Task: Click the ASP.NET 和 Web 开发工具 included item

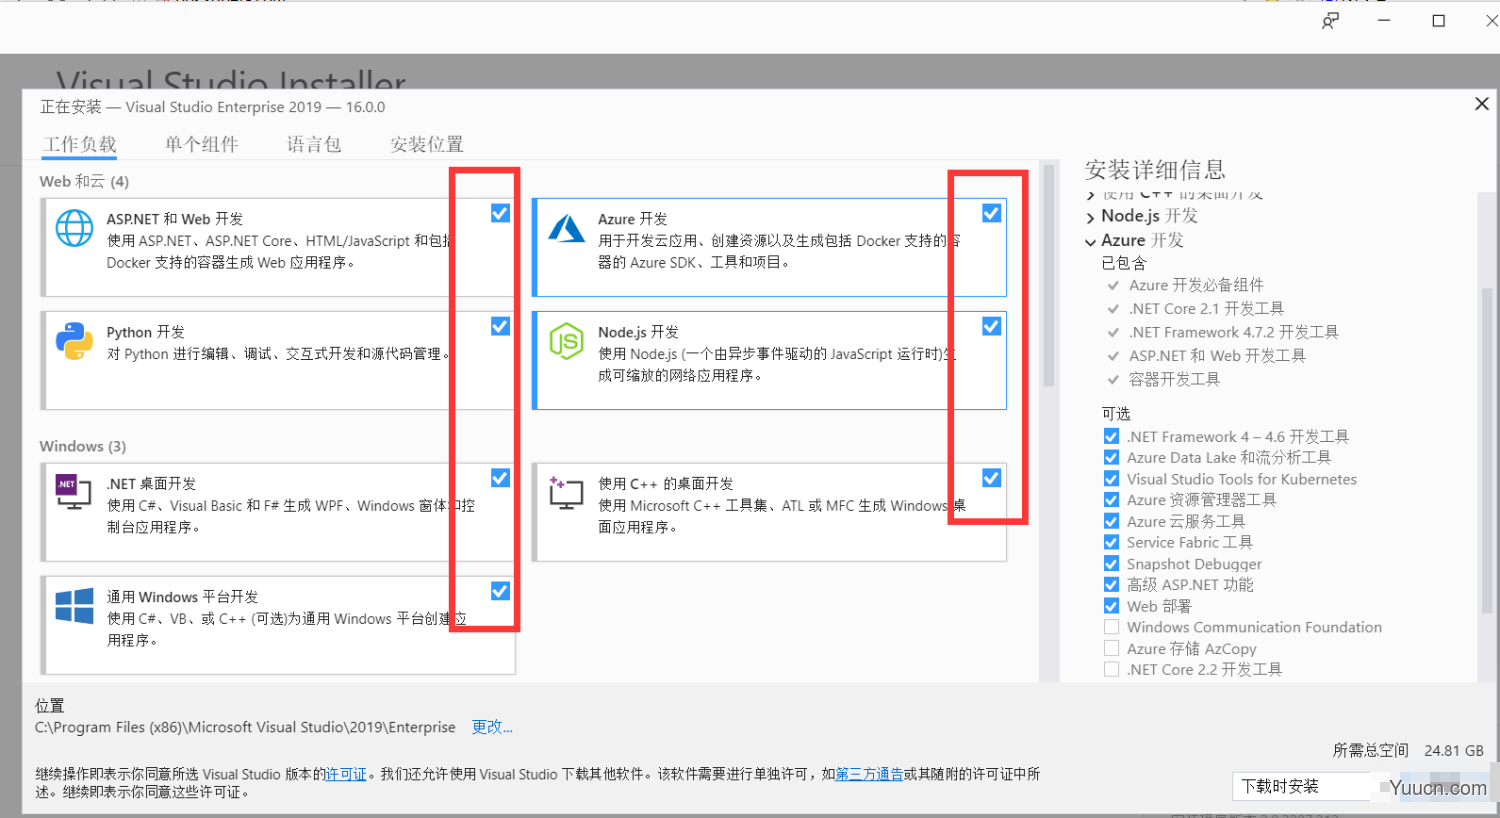Action: [1217, 356]
